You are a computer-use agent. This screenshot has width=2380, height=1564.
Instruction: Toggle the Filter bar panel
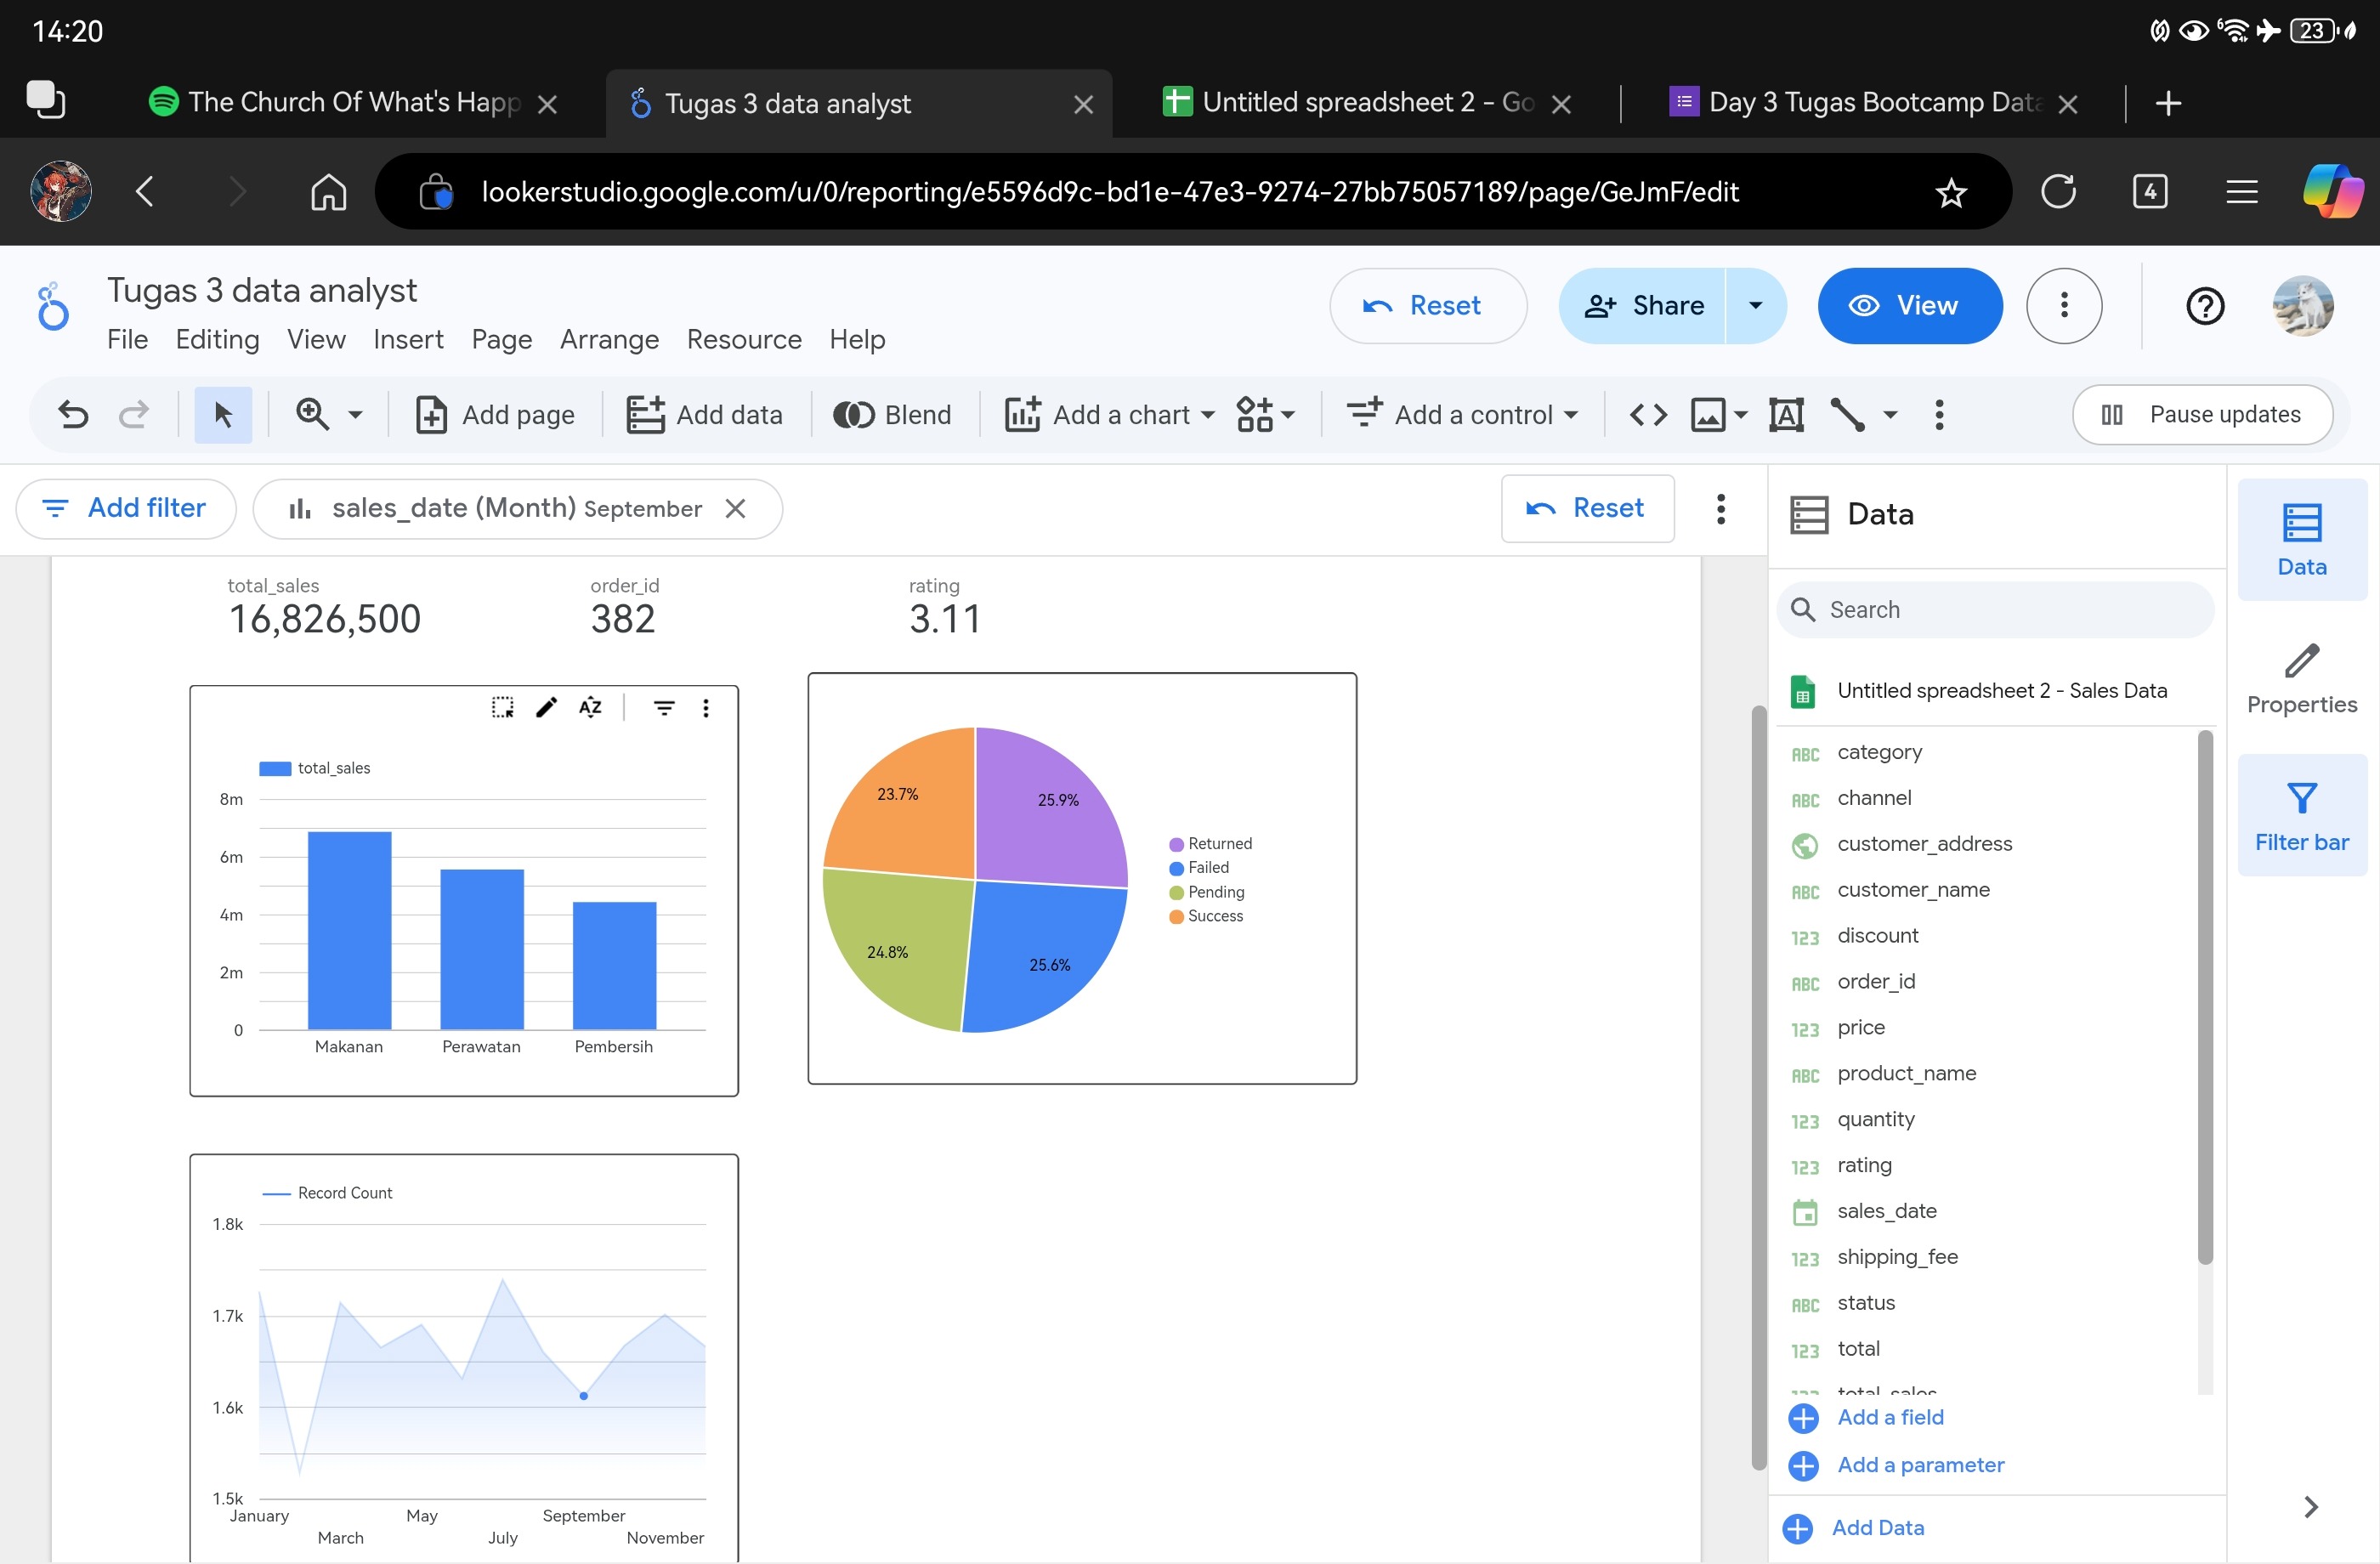tap(2301, 816)
